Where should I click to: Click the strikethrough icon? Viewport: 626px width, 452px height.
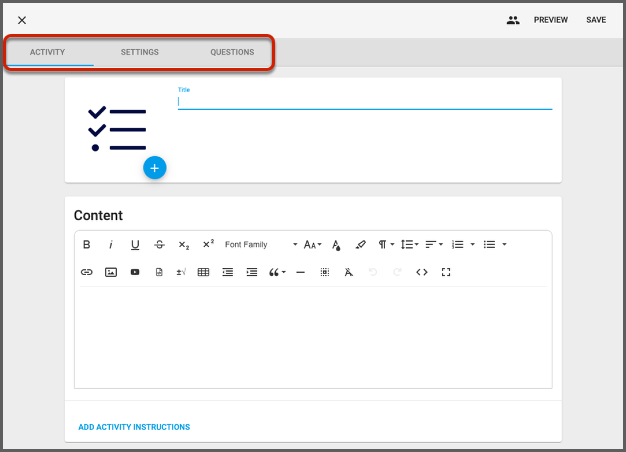[160, 244]
